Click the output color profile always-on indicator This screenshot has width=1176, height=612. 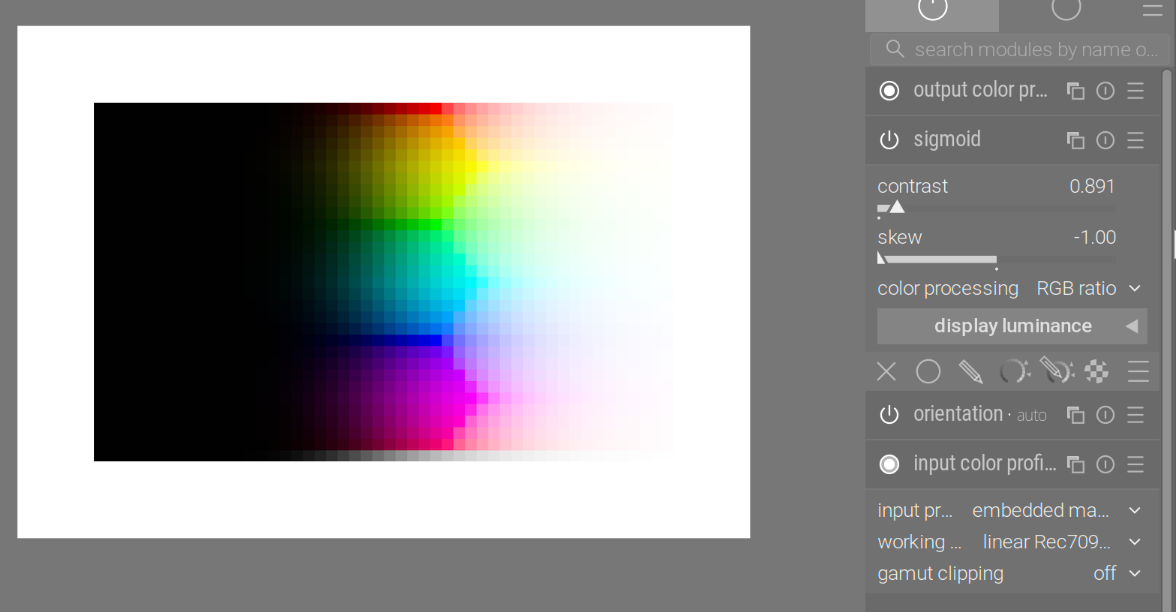pos(890,91)
